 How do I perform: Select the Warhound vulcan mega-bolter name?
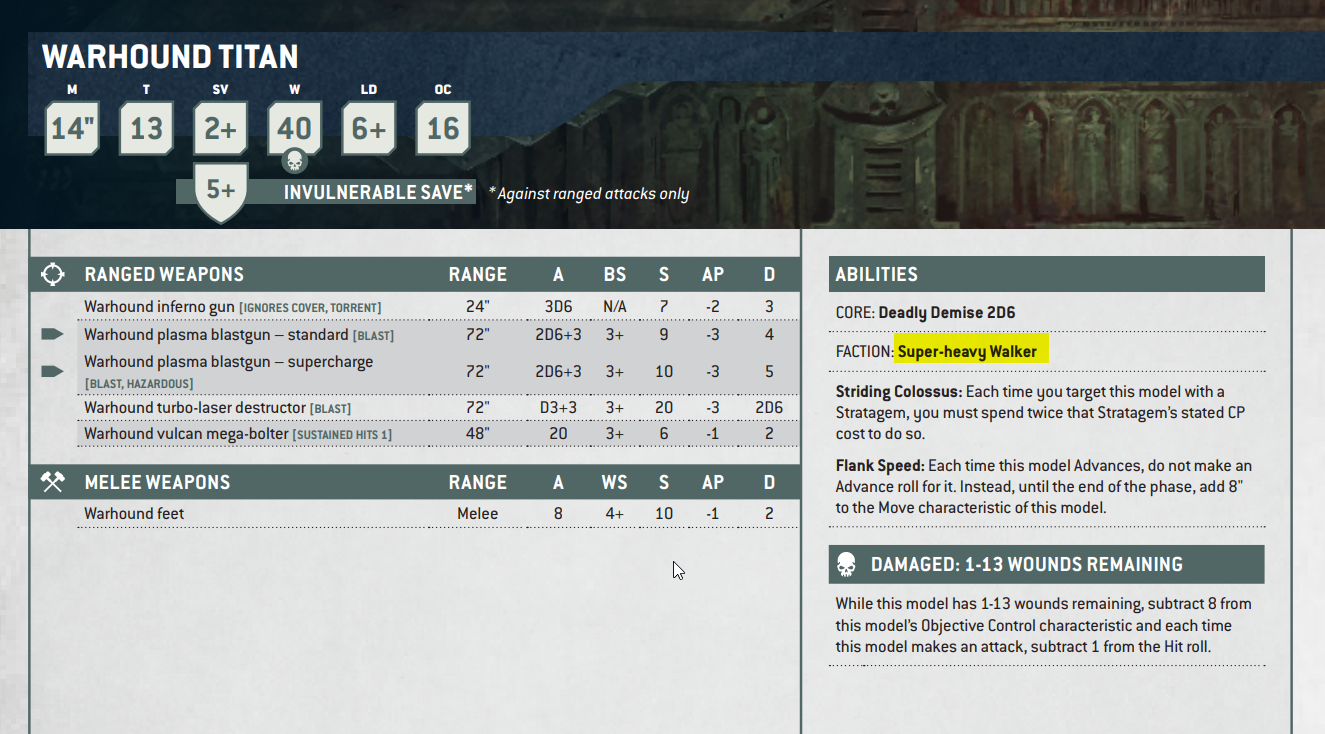click(x=186, y=433)
